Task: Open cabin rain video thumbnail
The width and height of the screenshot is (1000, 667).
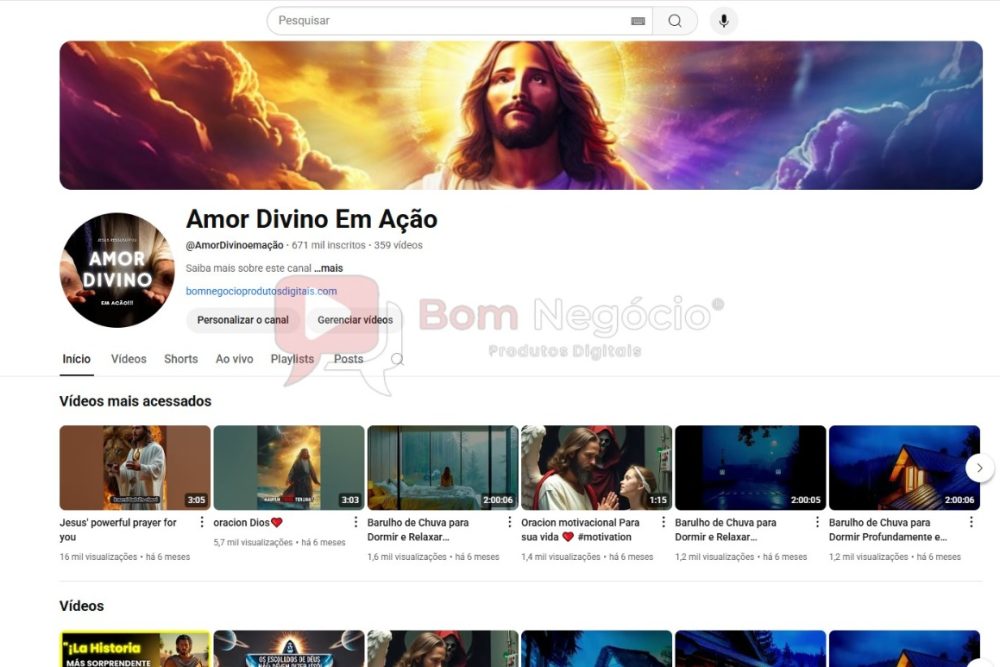Action: coord(904,467)
